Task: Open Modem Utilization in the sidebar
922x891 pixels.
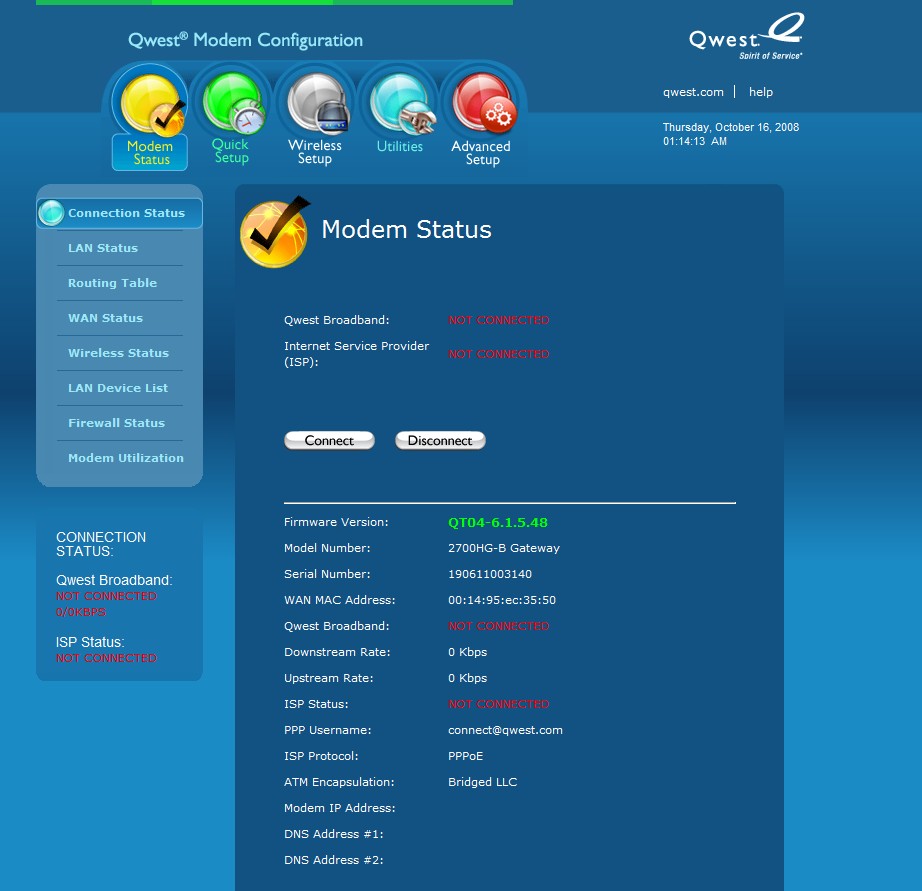Action: (x=126, y=458)
